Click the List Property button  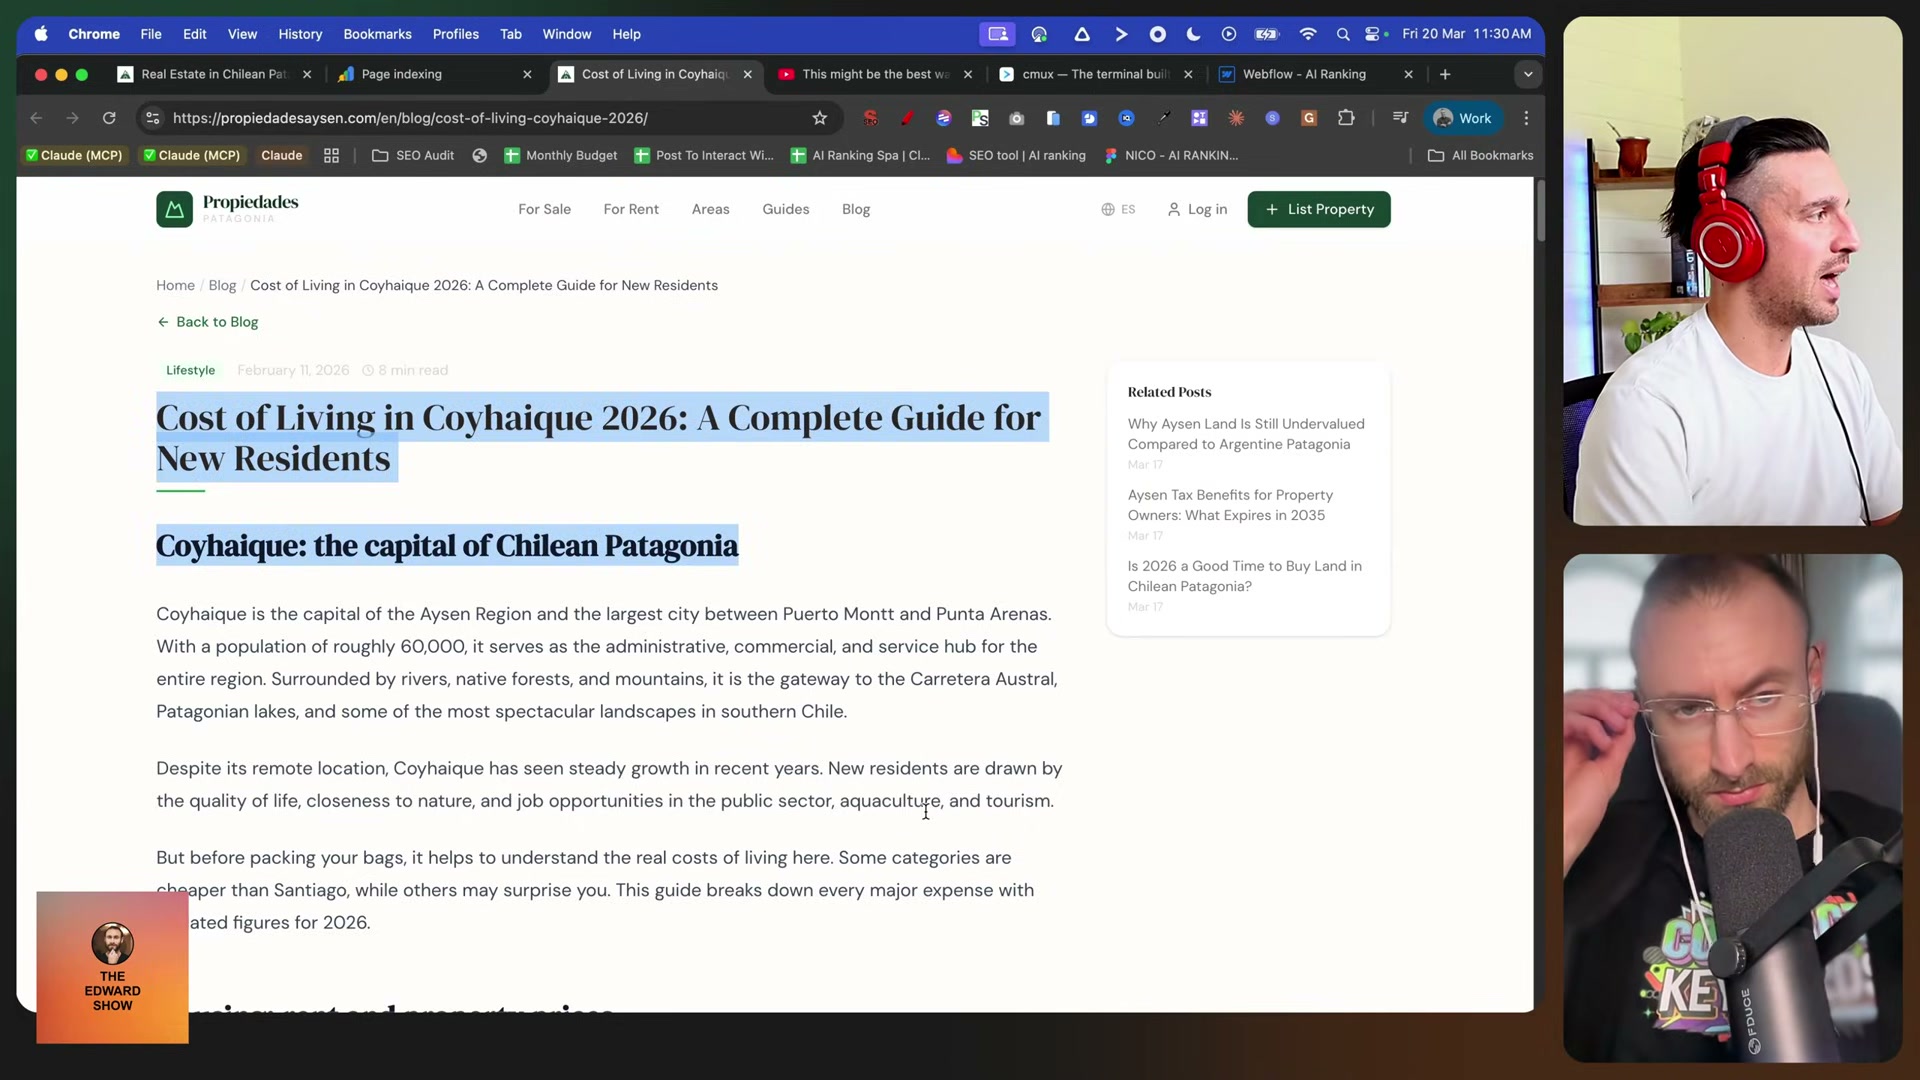pos(1319,209)
